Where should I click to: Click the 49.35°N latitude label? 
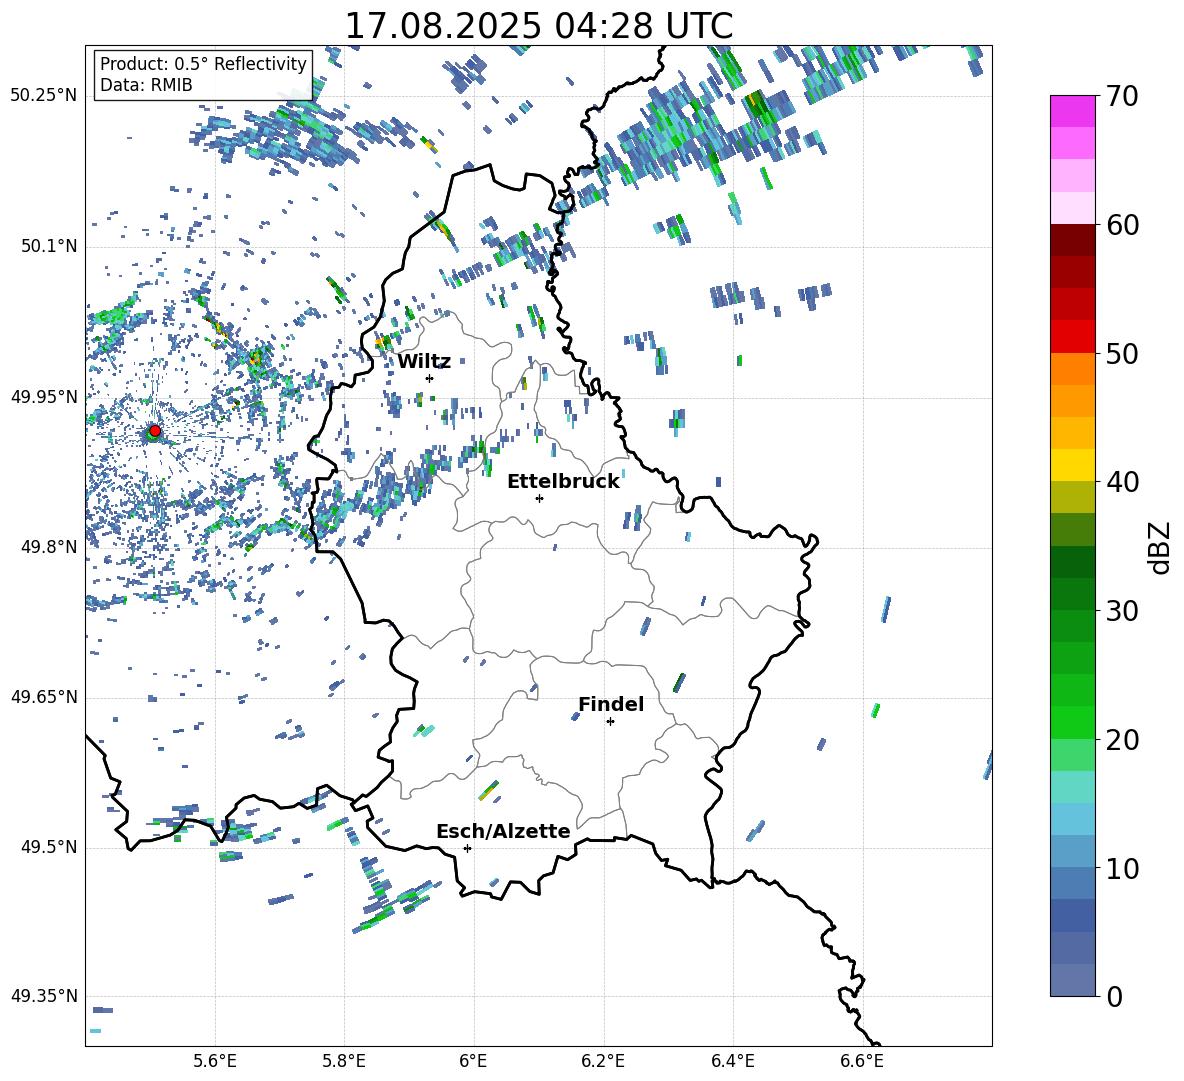click(44, 996)
